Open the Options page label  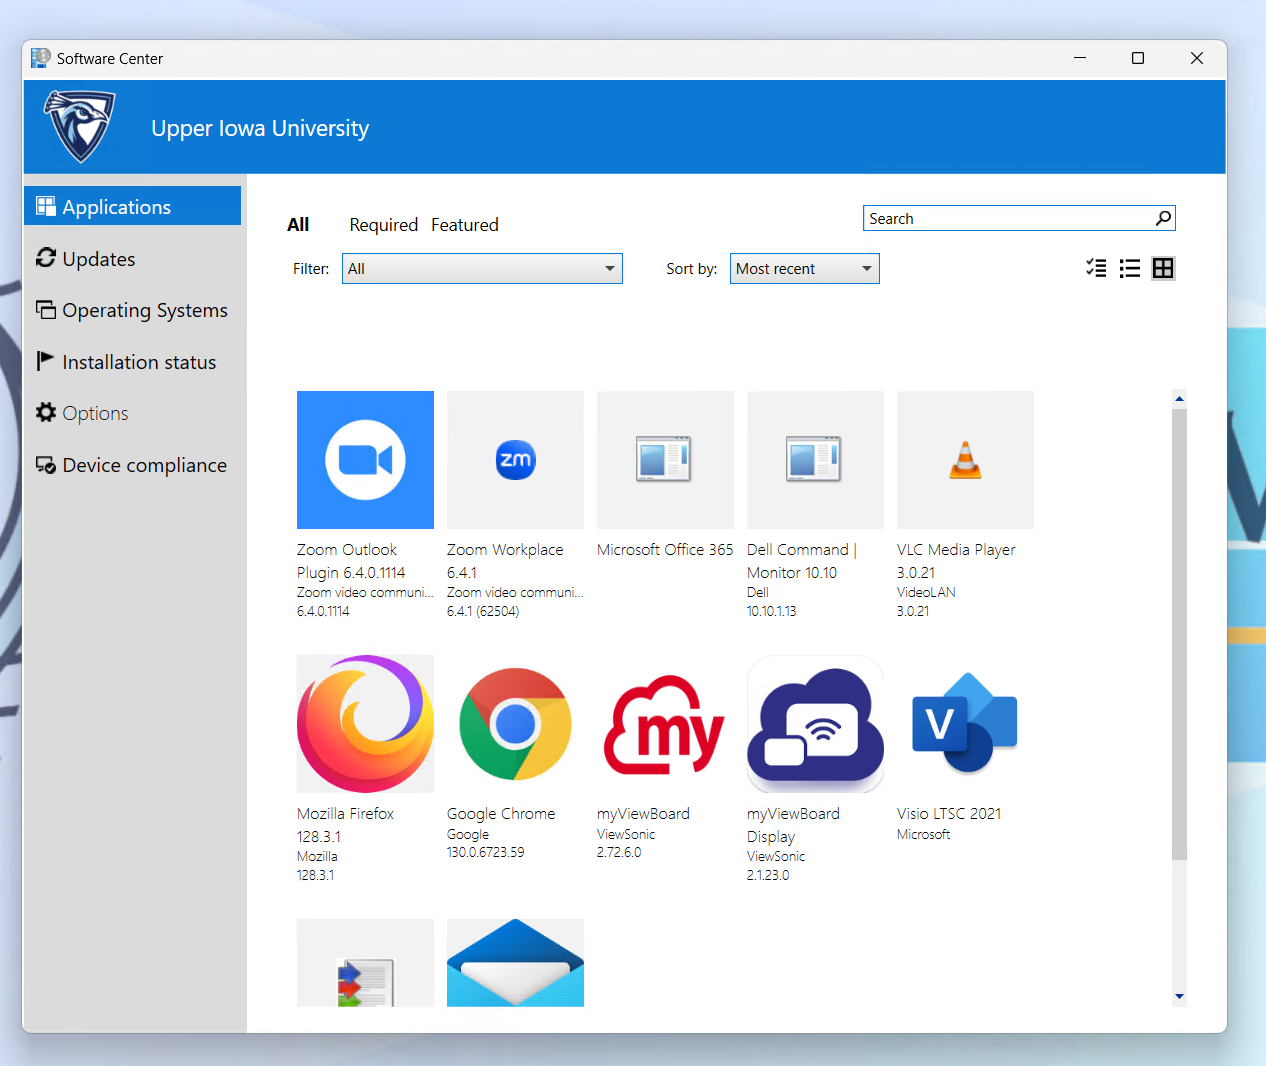[x=95, y=414]
